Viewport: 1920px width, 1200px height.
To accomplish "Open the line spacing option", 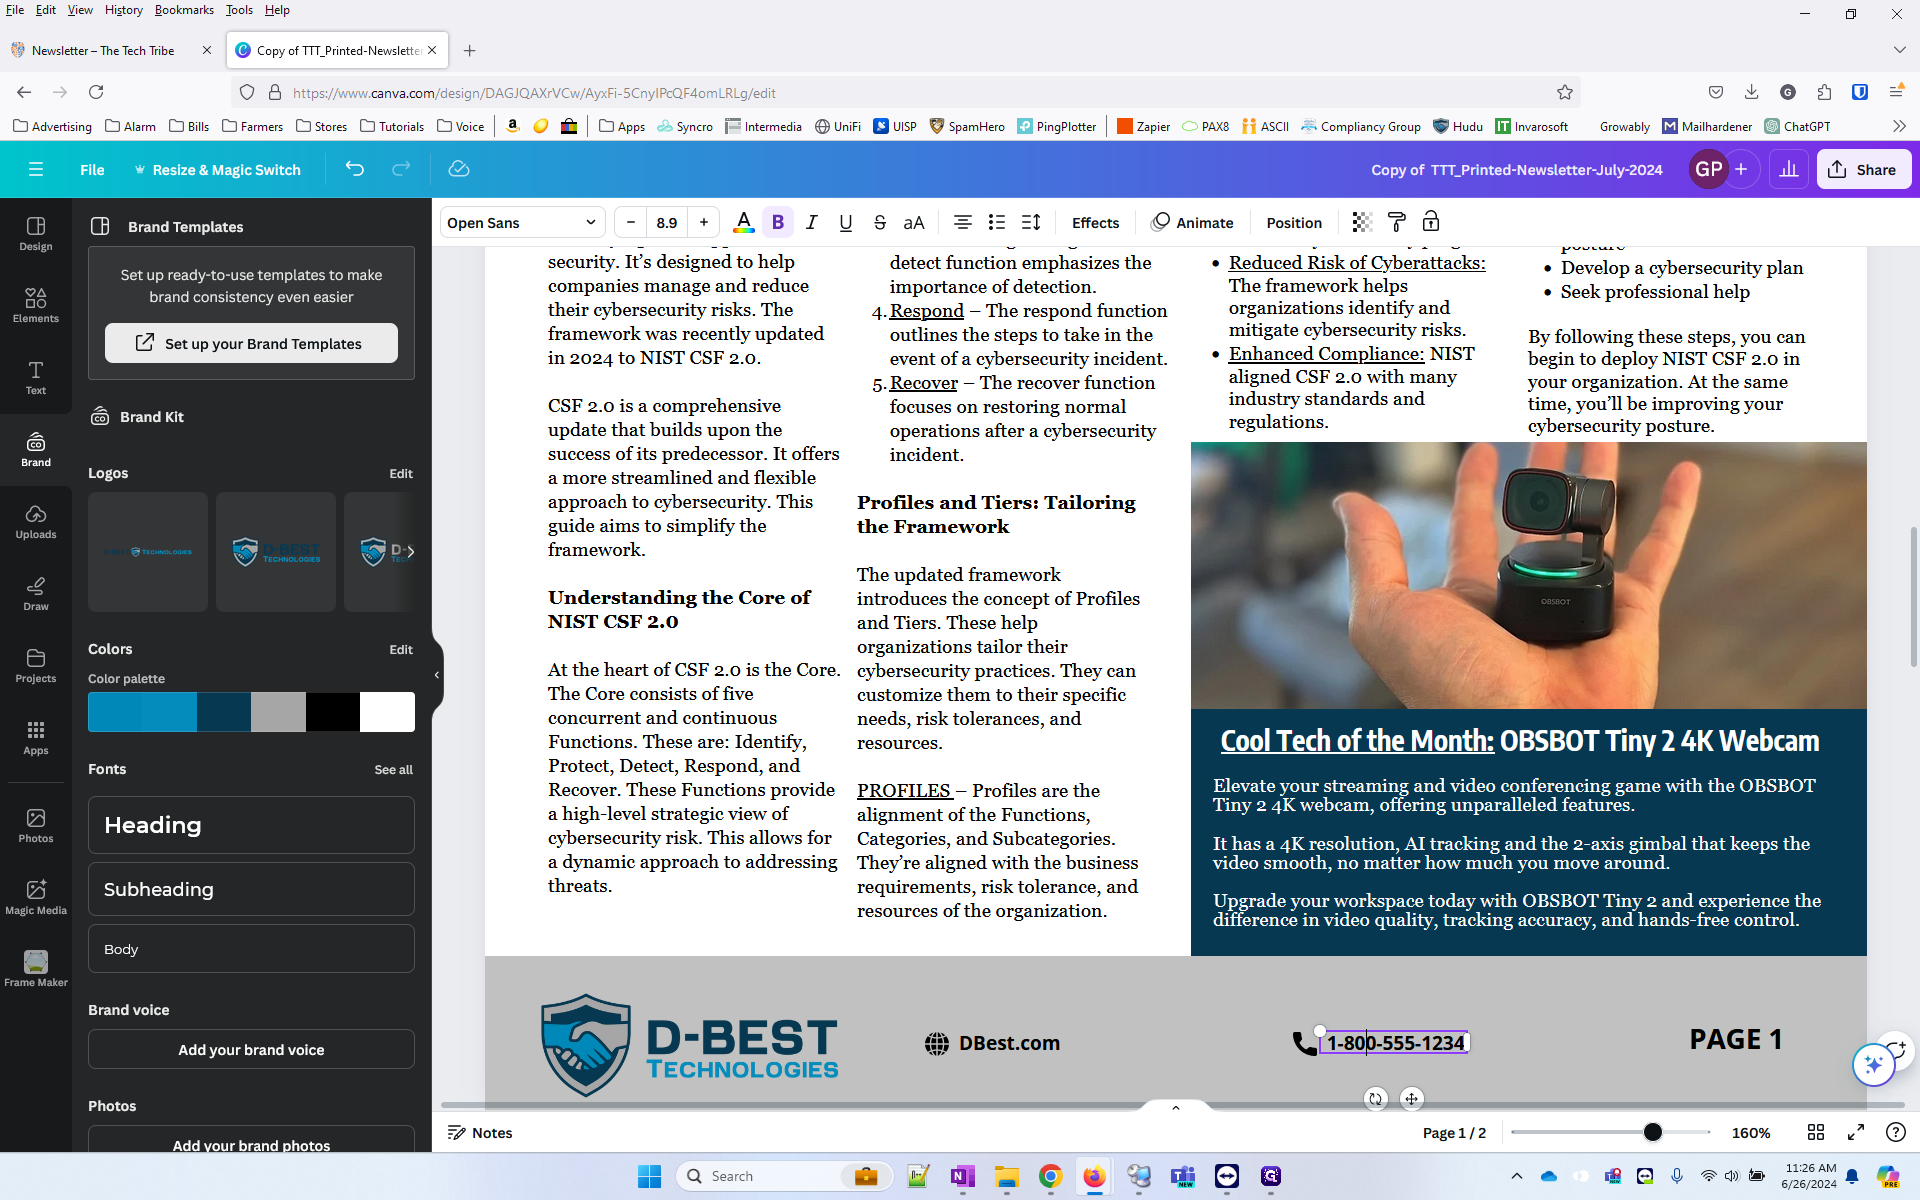I will point(1031,222).
